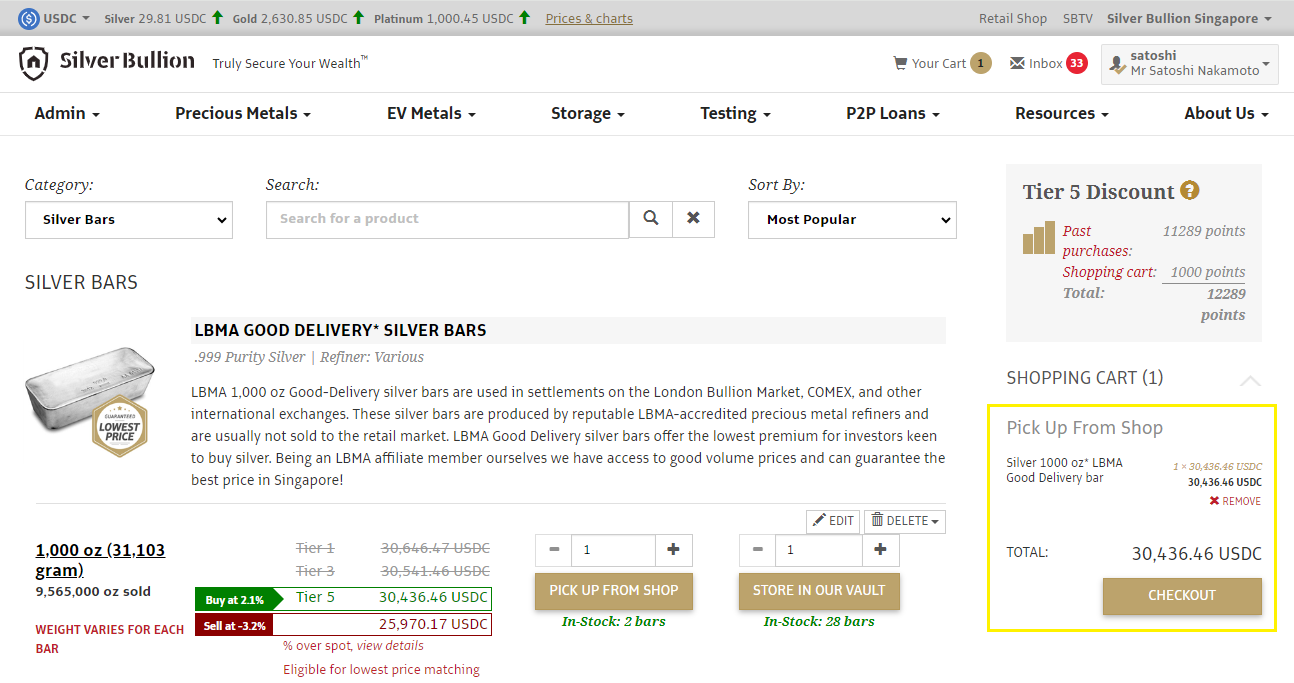Clear the search with the X button

coord(694,218)
